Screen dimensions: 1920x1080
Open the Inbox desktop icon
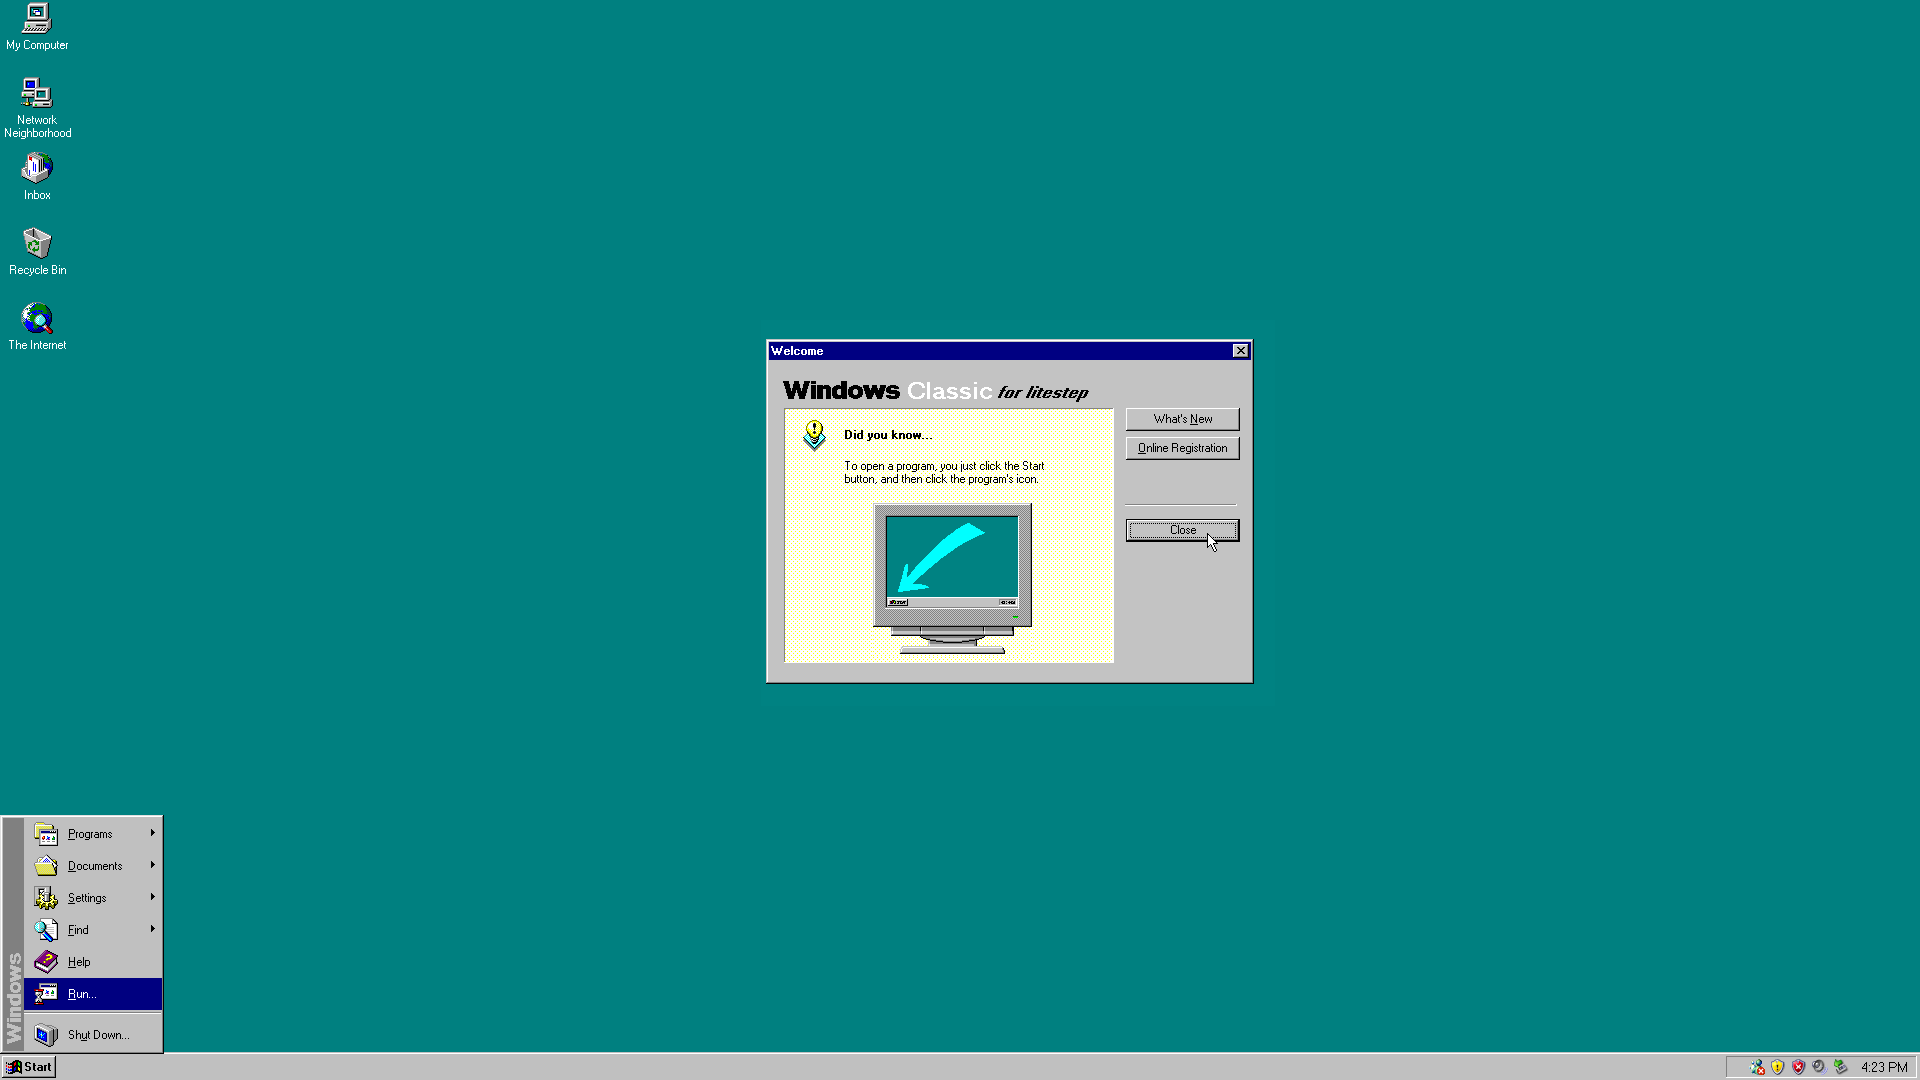pyautogui.click(x=37, y=168)
